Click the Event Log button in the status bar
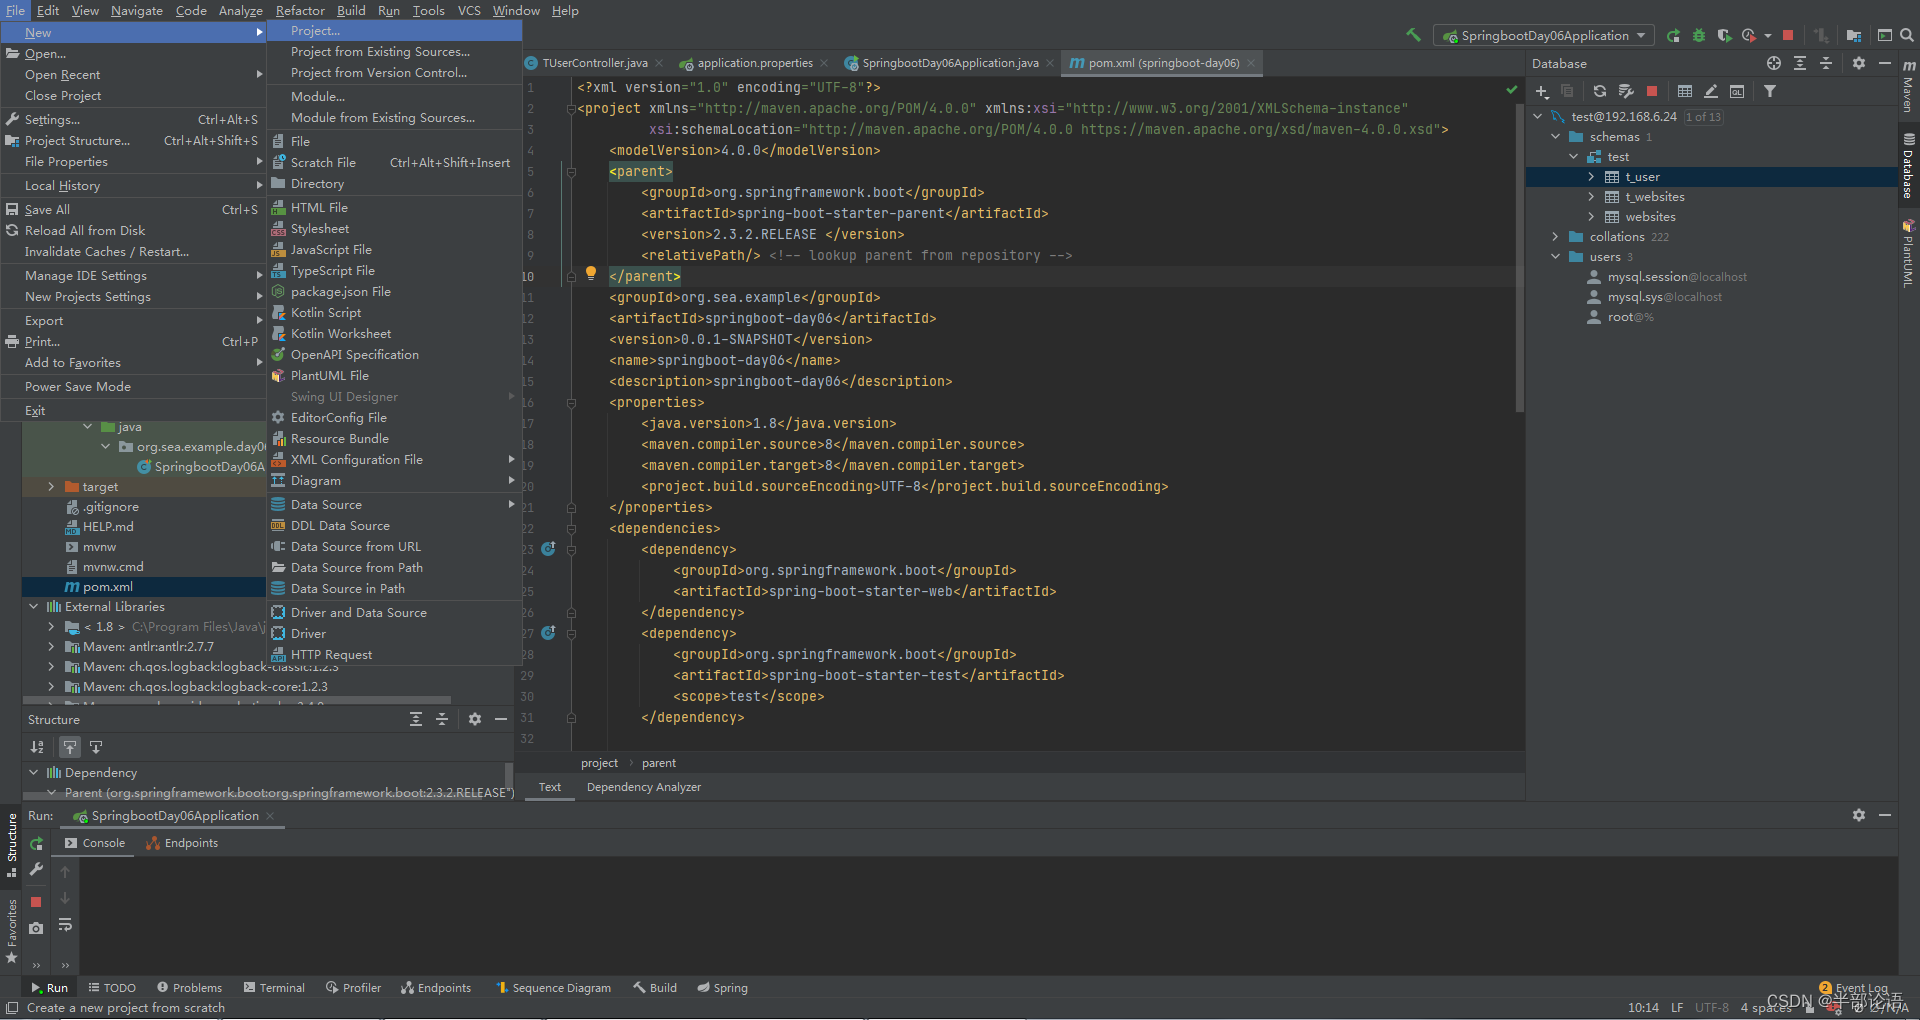The height and width of the screenshot is (1020, 1920). [x=1853, y=988]
